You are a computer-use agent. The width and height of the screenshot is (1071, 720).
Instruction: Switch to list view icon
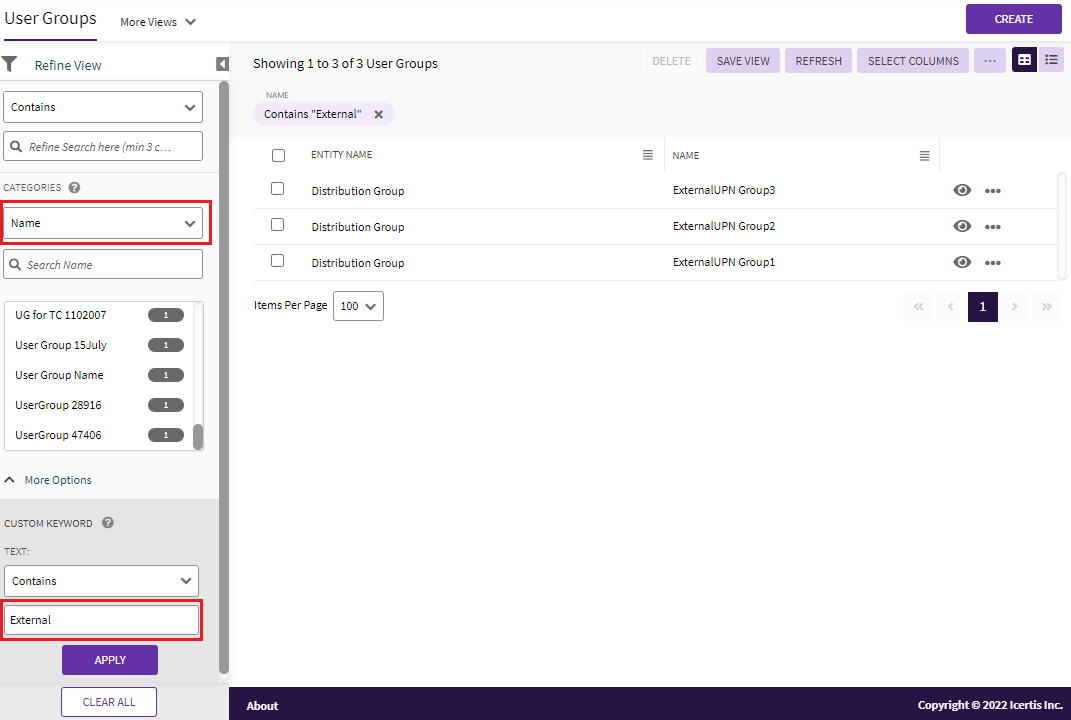pyautogui.click(x=1051, y=60)
